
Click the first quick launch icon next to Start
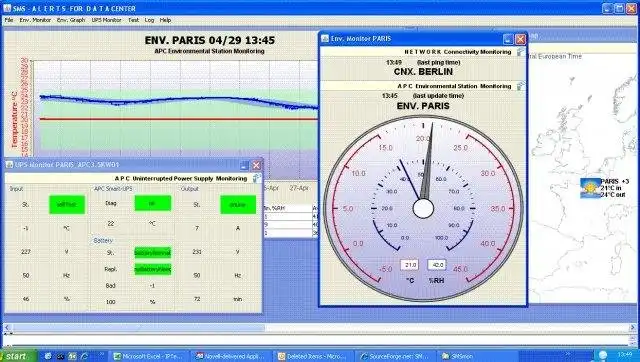point(48,356)
